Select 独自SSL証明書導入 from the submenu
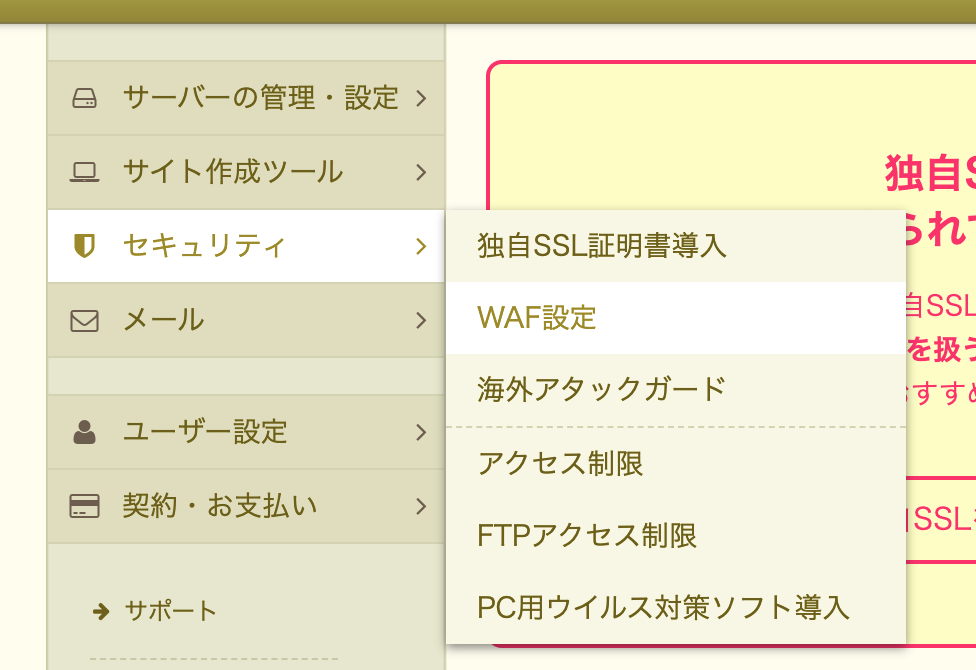 click(x=602, y=246)
